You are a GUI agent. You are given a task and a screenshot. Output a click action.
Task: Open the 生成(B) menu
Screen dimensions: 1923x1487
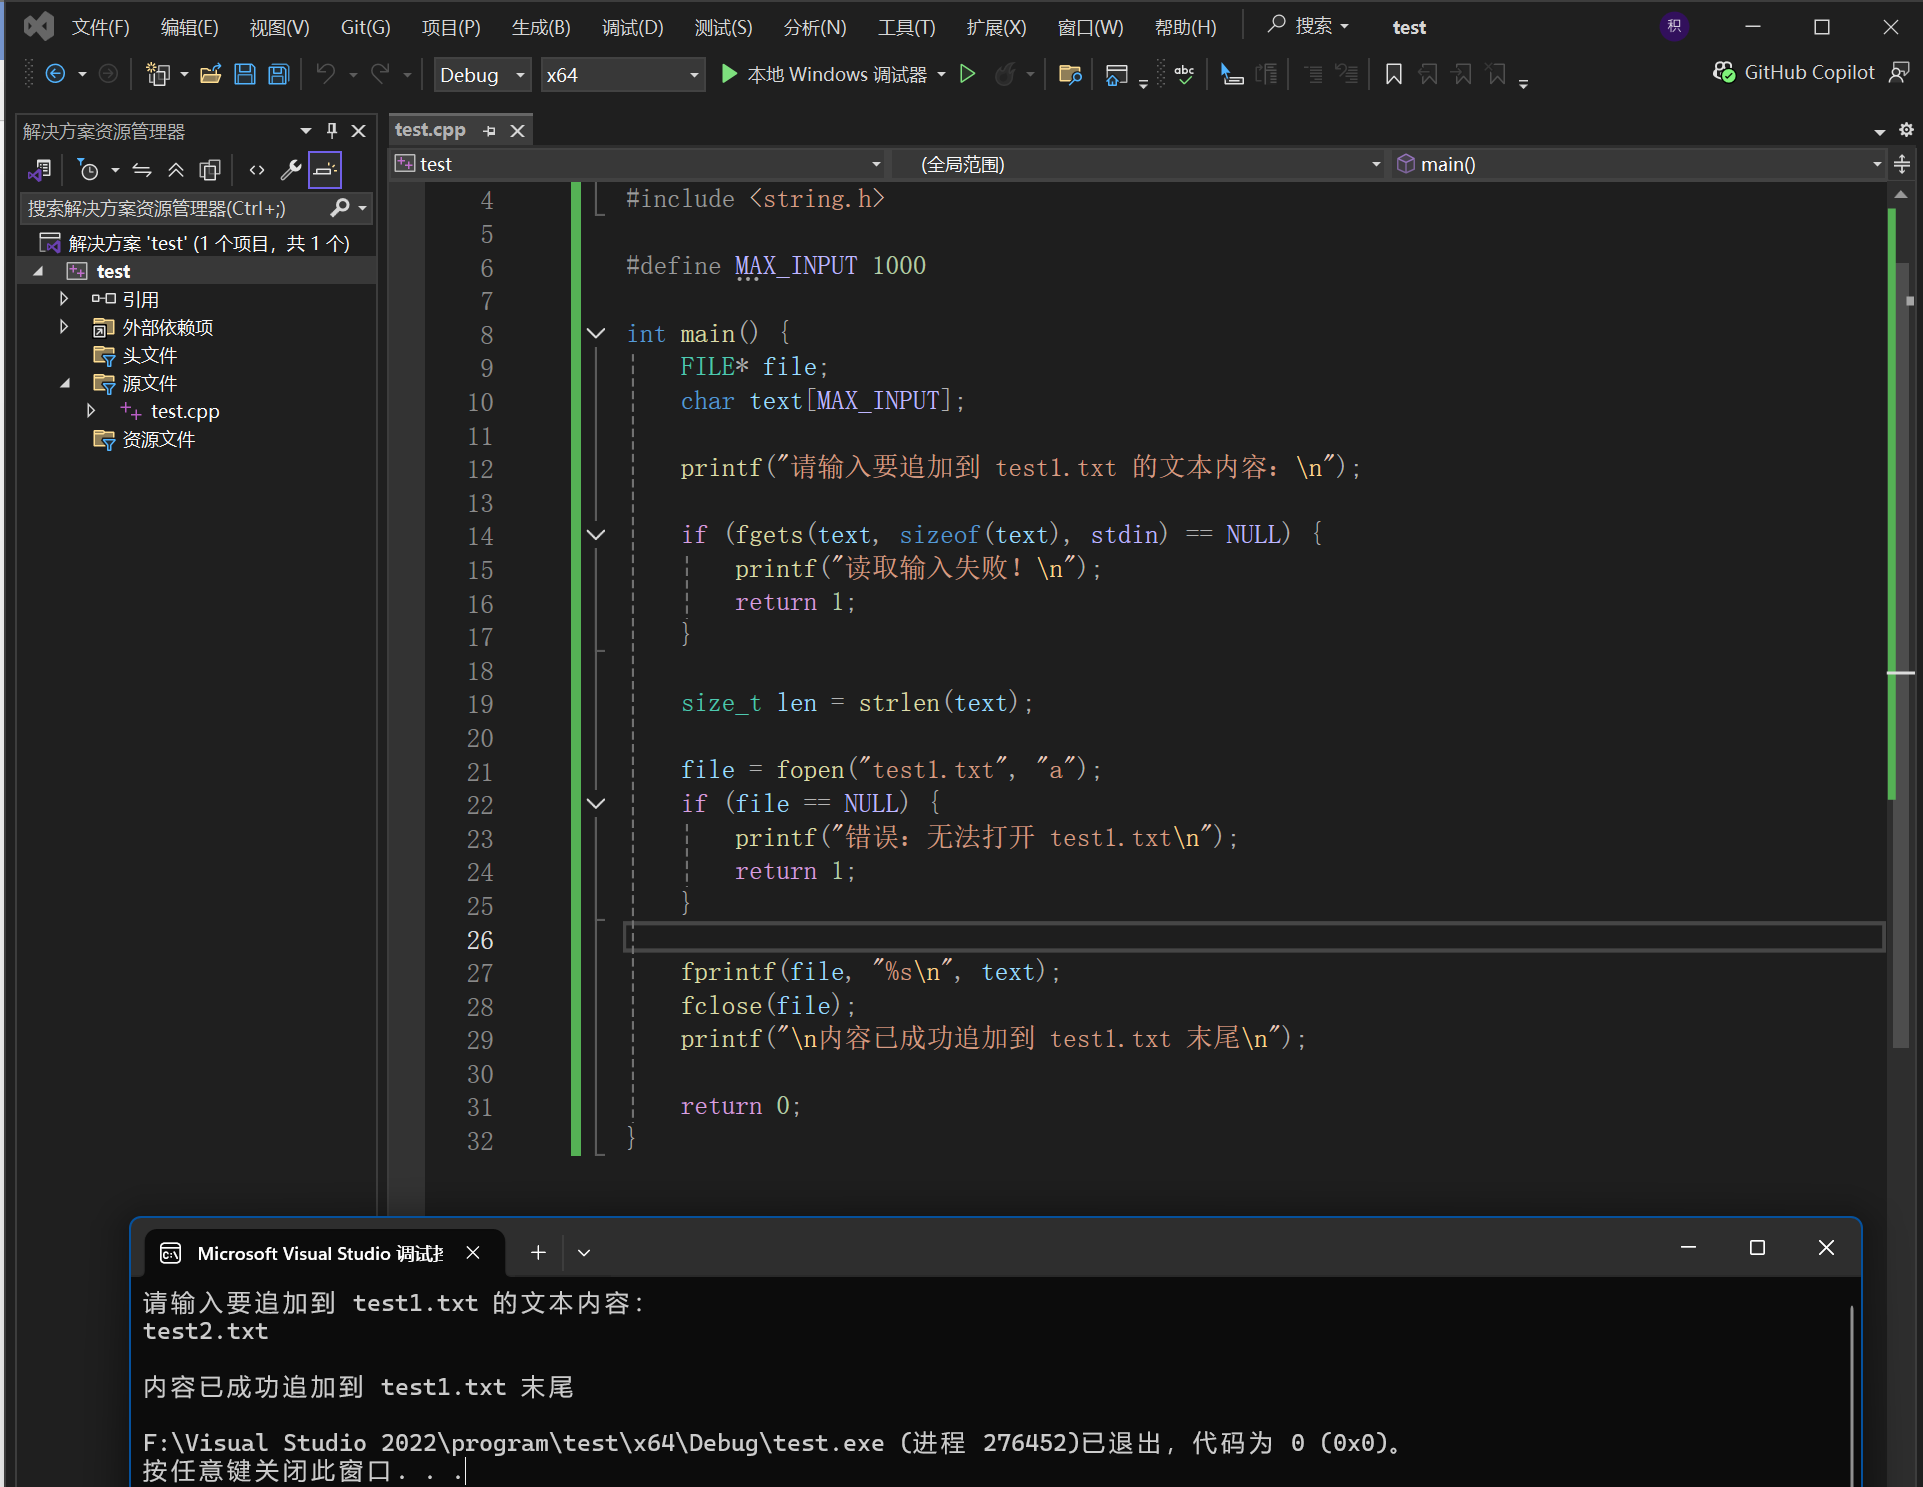[540, 27]
